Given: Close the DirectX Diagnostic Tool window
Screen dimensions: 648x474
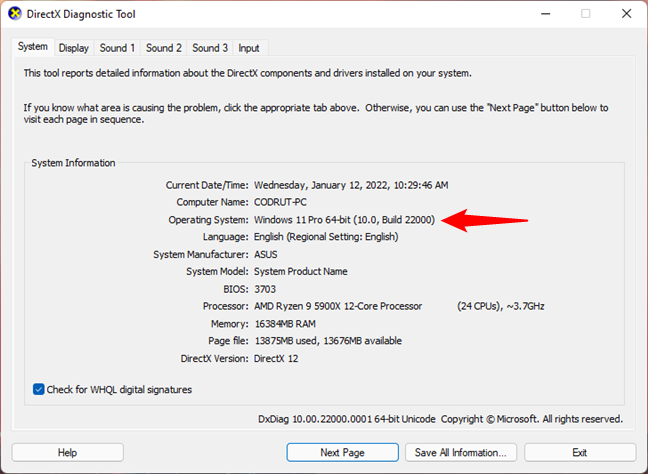Looking at the screenshot, I should point(627,14).
